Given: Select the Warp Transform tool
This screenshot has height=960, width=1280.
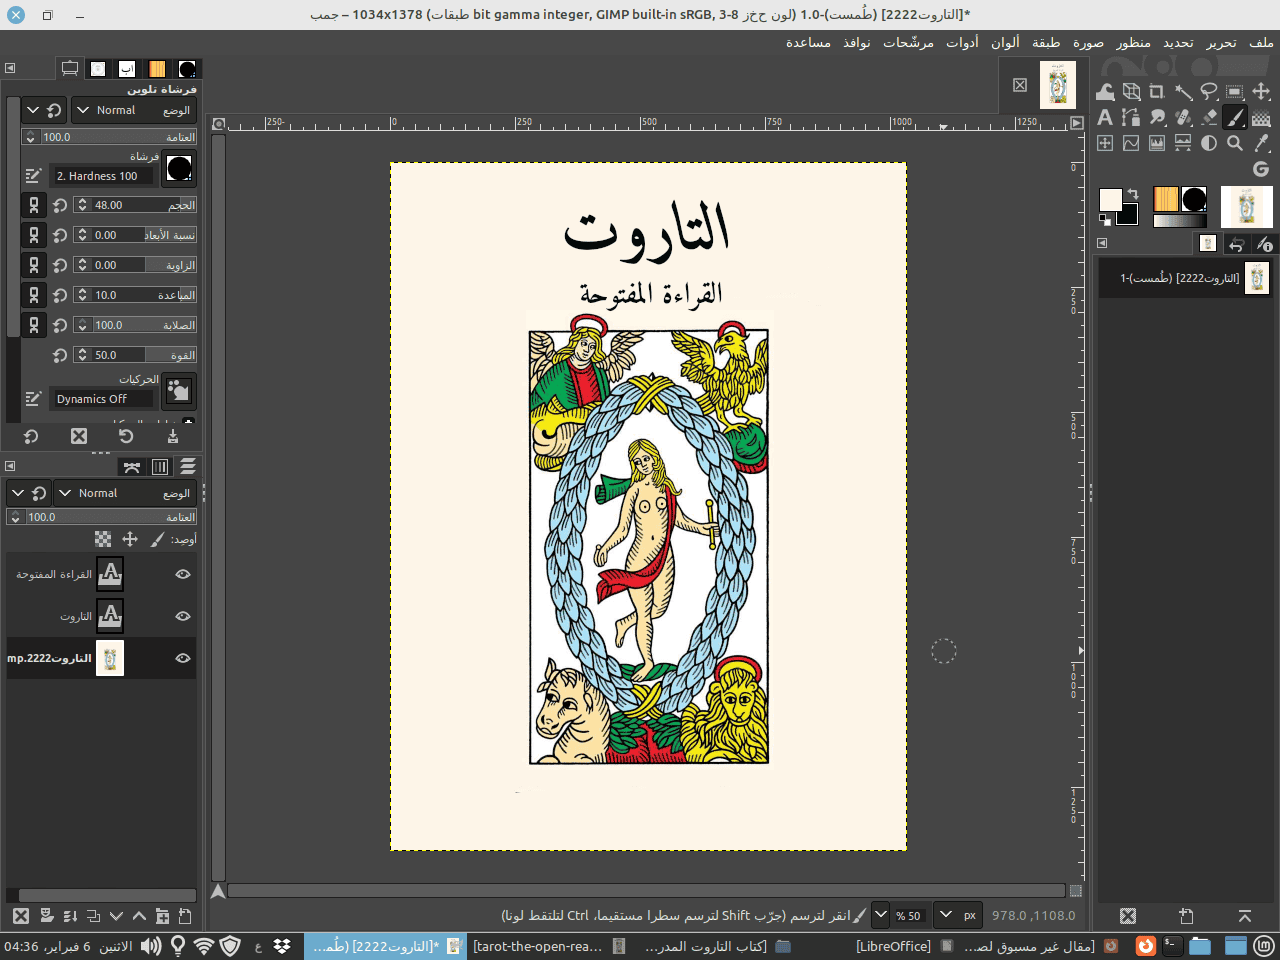Looking at the screenshot, I should pyautogui.click(x=1105, y=91).
